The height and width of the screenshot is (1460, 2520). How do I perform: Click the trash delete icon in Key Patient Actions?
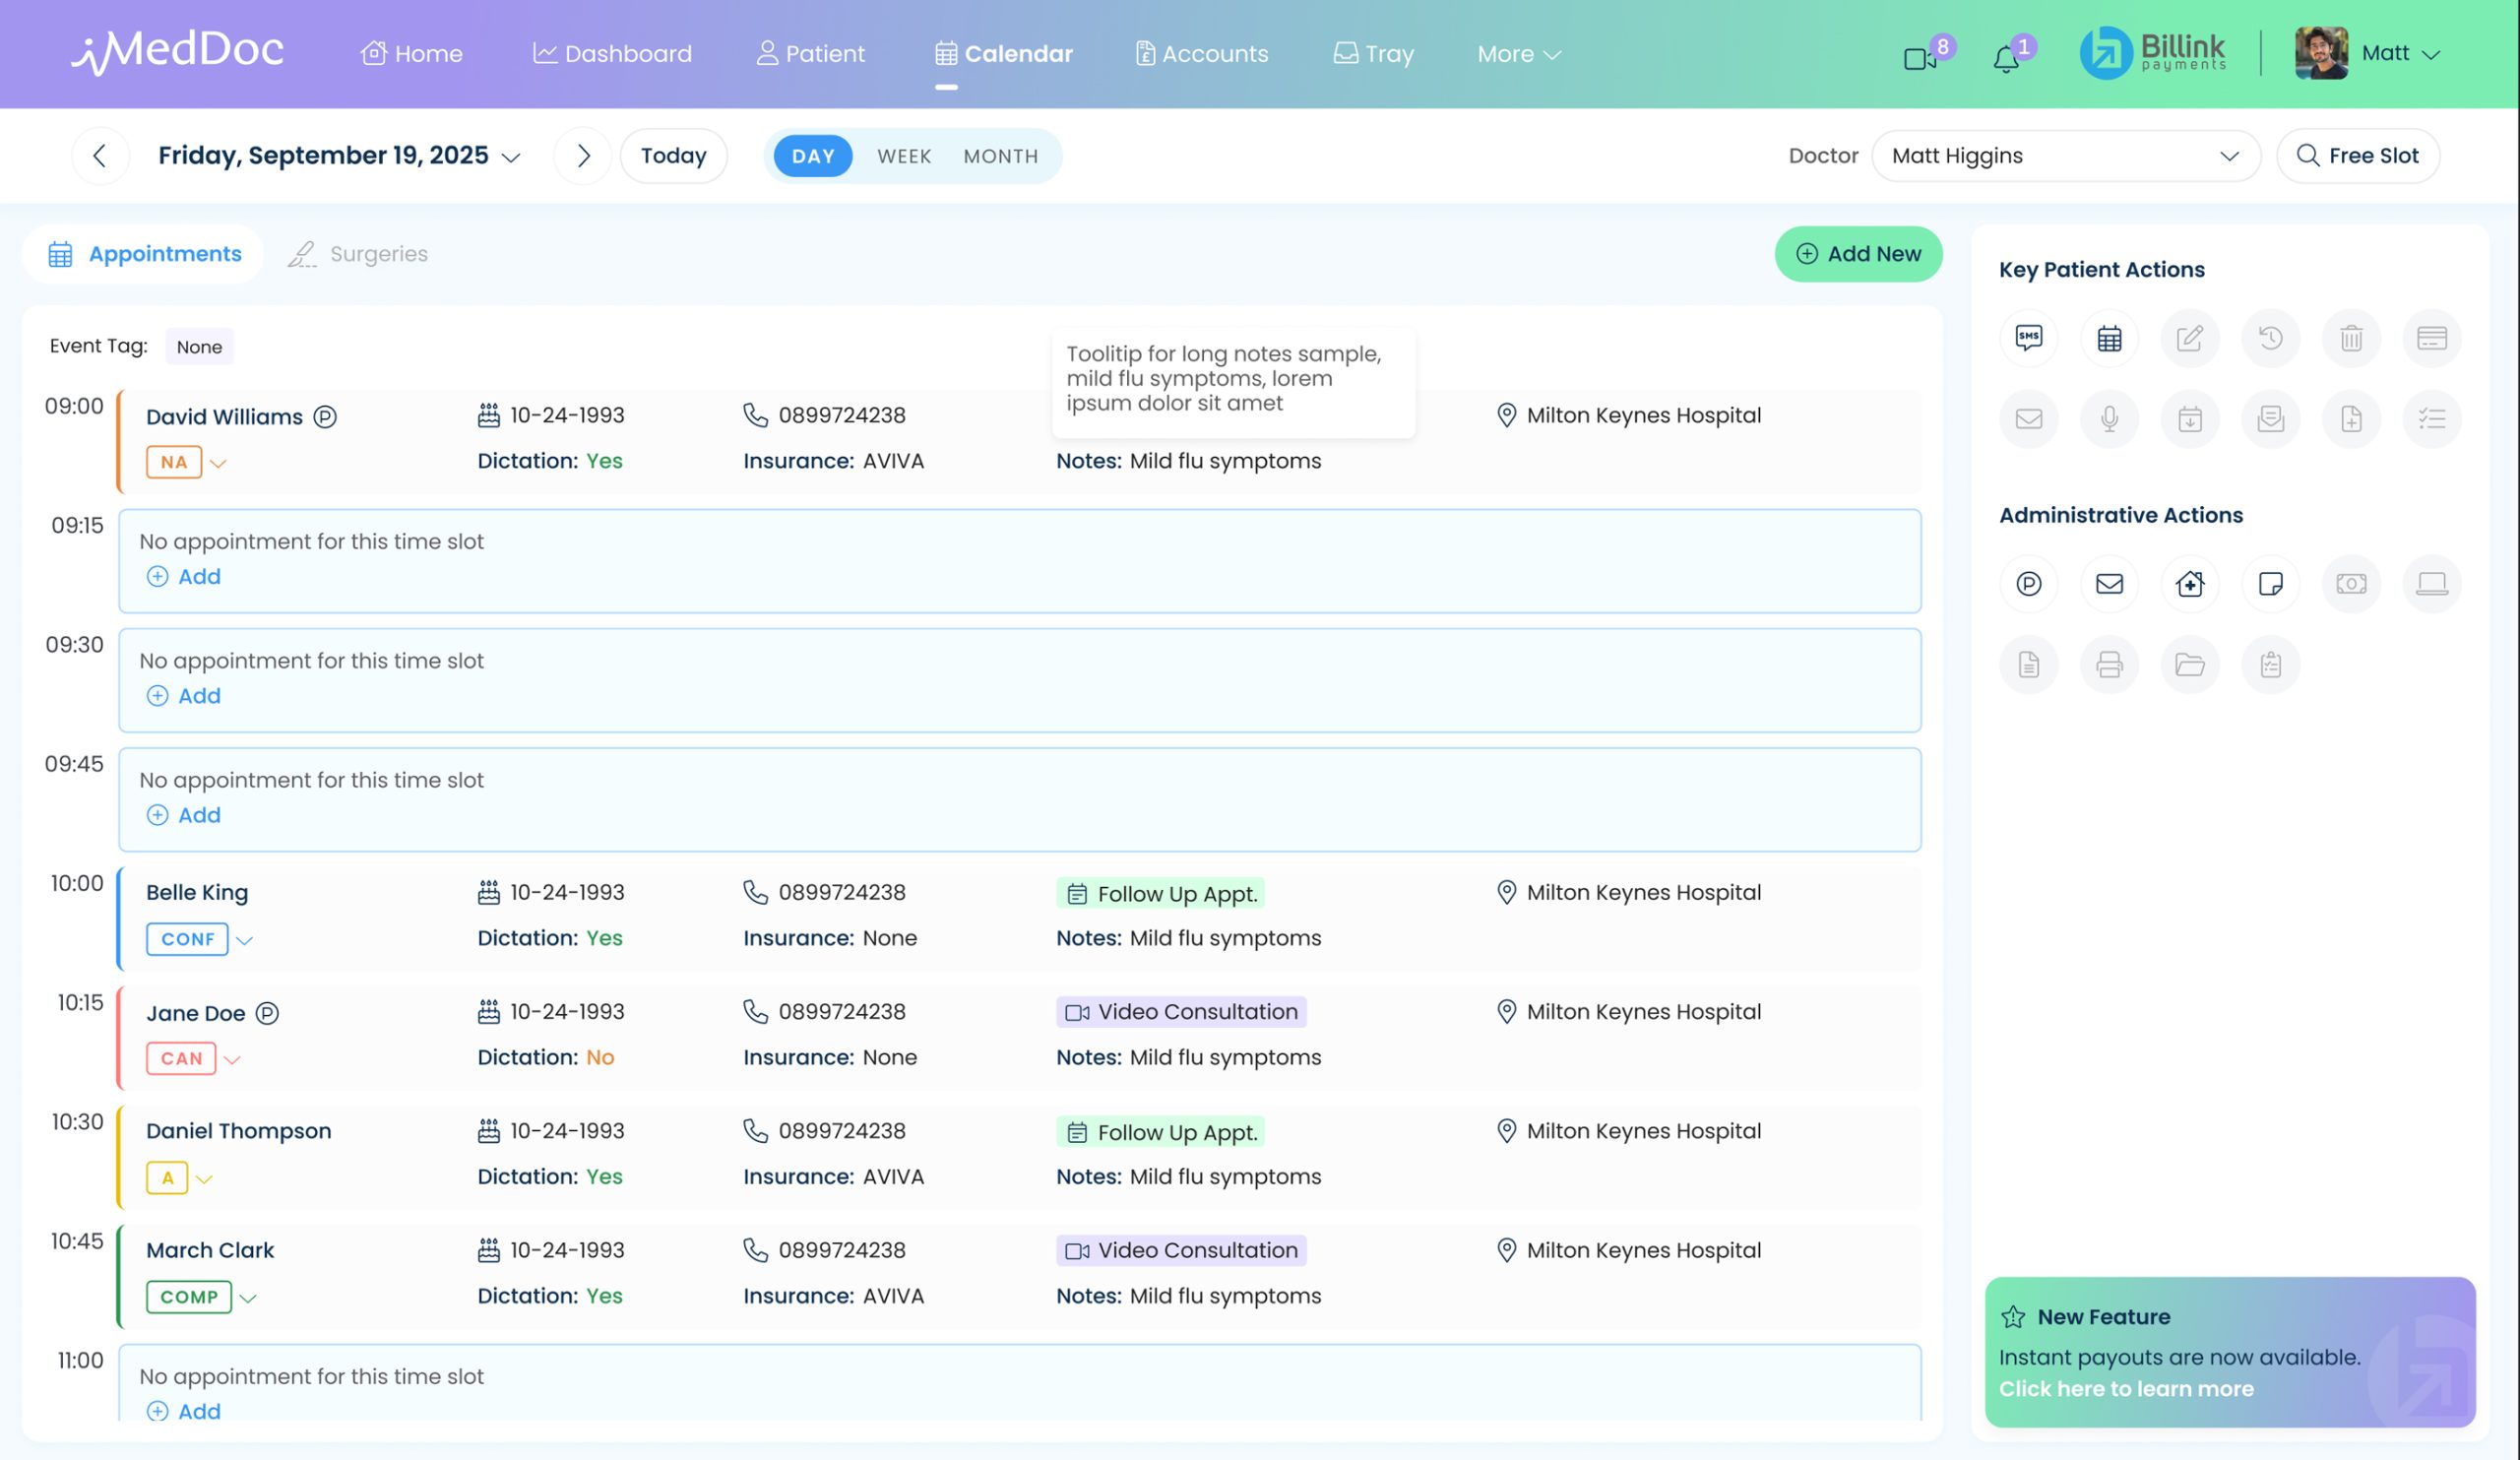point(2352,338)
